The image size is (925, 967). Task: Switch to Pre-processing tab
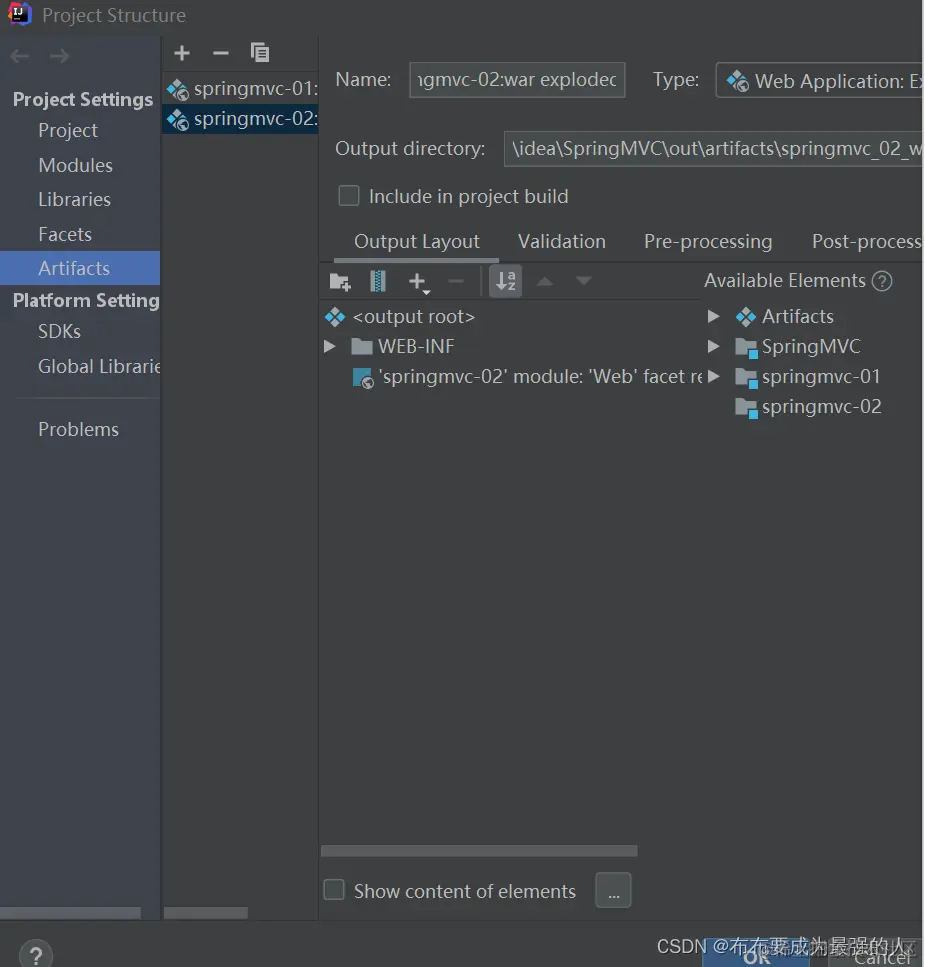pos(708,241)
